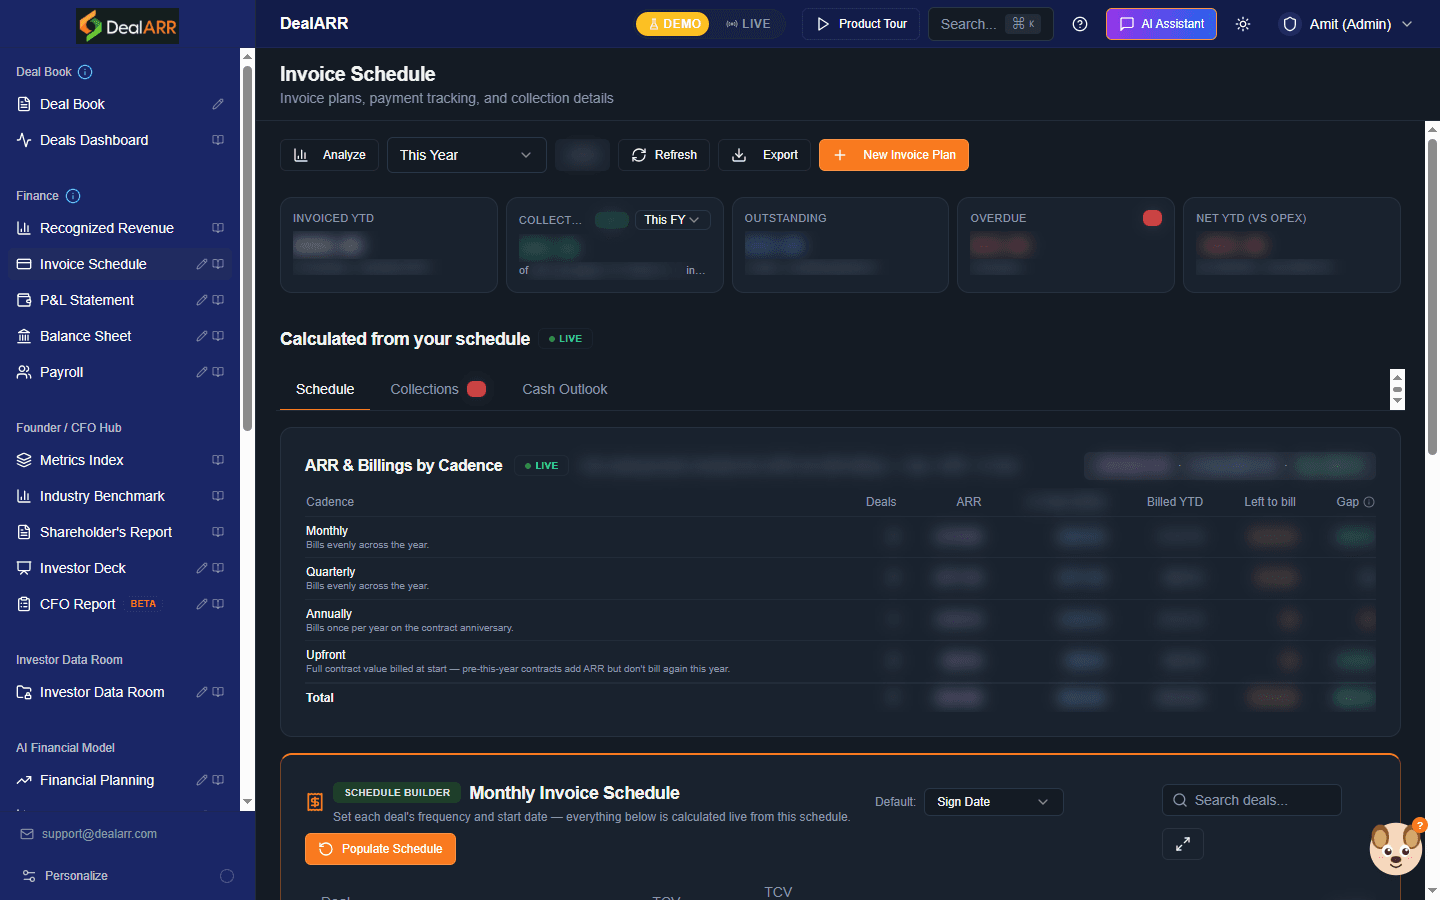The width and height of the screenshot is (1440, 900).
Task: Open the book guide icon for Shareholder's Report
Action: coord(218,532)
